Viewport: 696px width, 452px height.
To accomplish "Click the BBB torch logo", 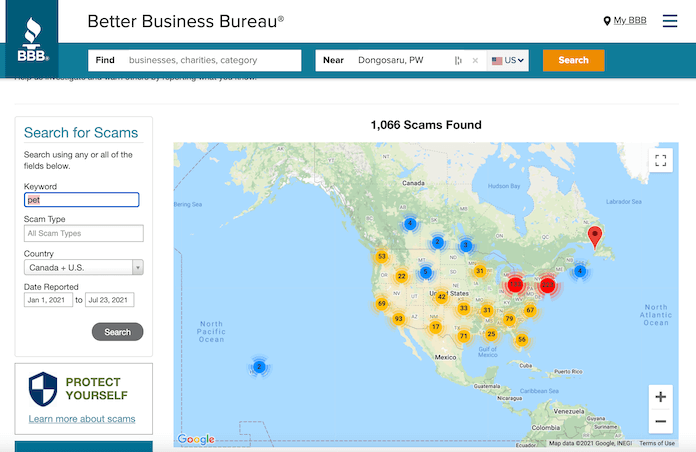I will (x=32, y=39).
